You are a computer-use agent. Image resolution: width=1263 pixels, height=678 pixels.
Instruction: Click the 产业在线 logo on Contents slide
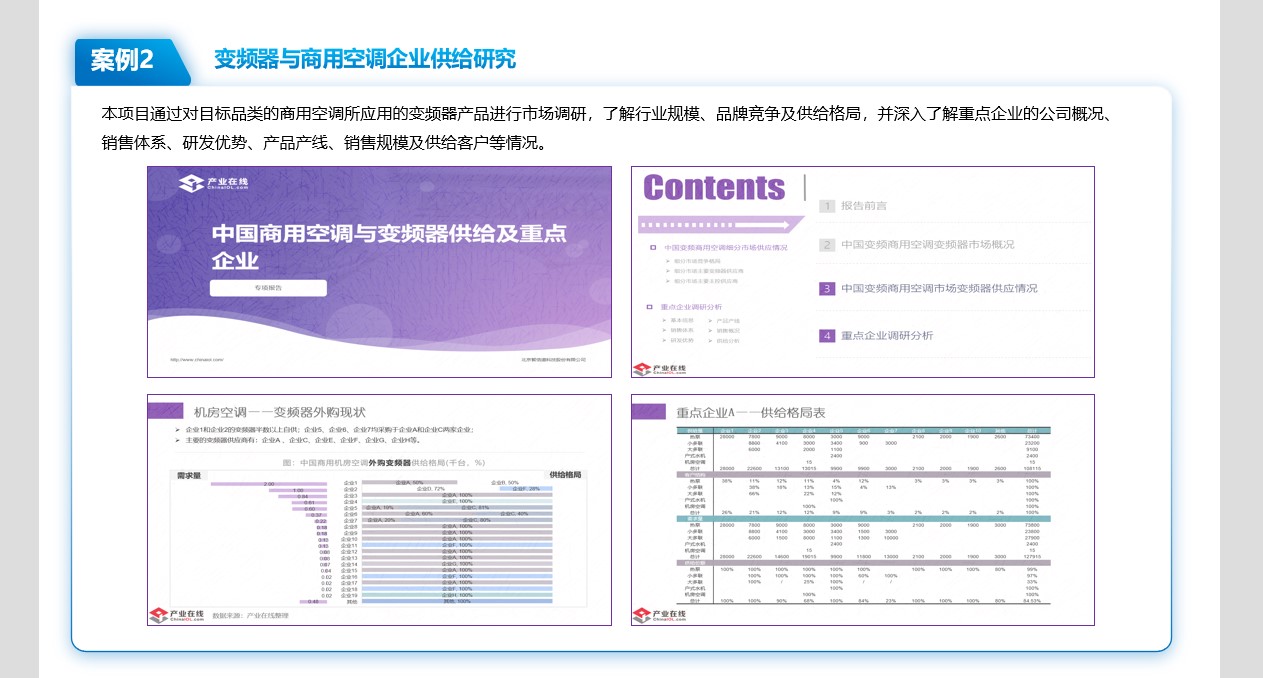click(x=661, y=368)
